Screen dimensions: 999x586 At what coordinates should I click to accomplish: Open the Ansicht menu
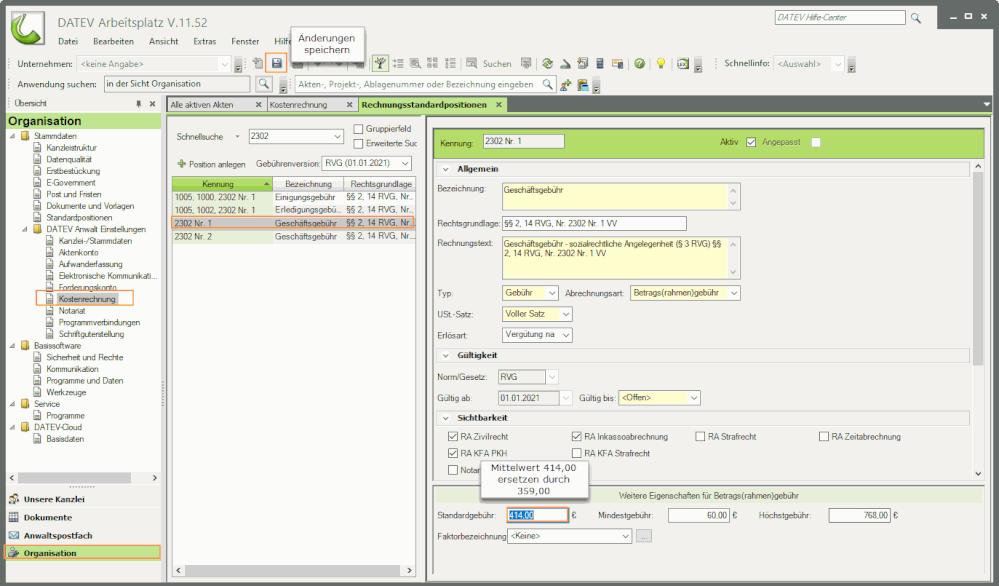(164, 41)
